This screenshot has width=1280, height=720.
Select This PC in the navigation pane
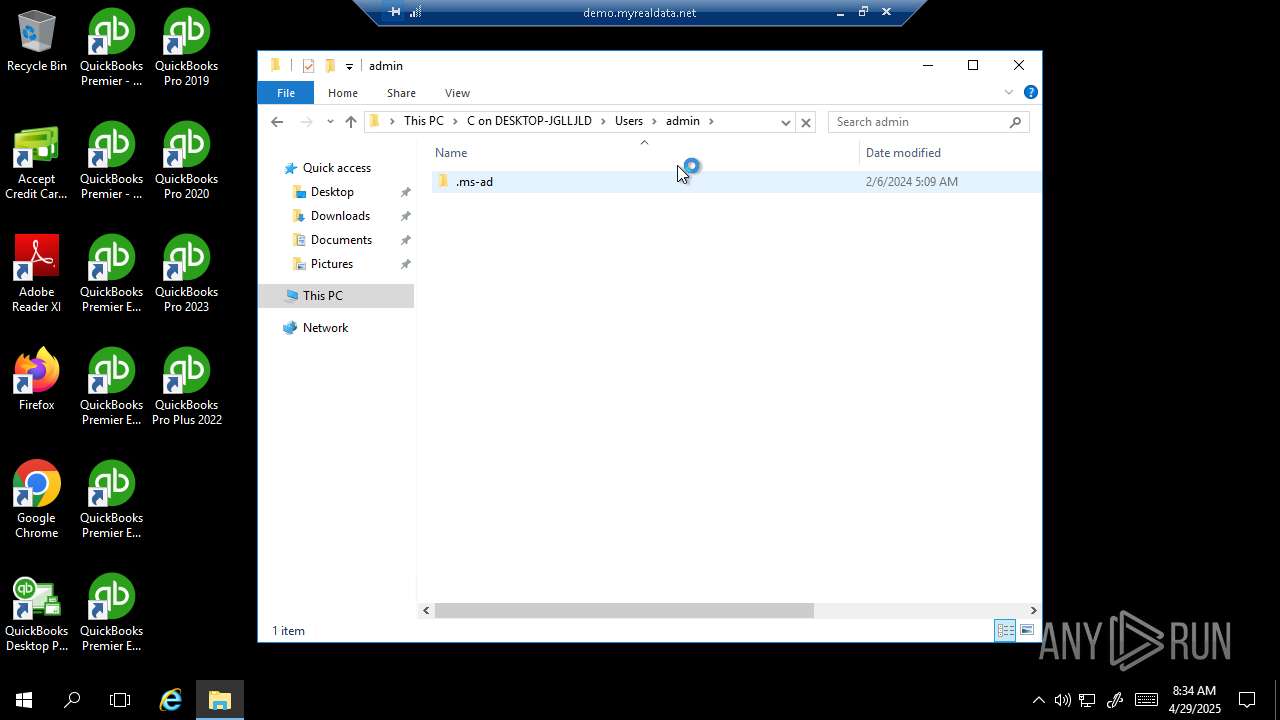pos(336,296)
